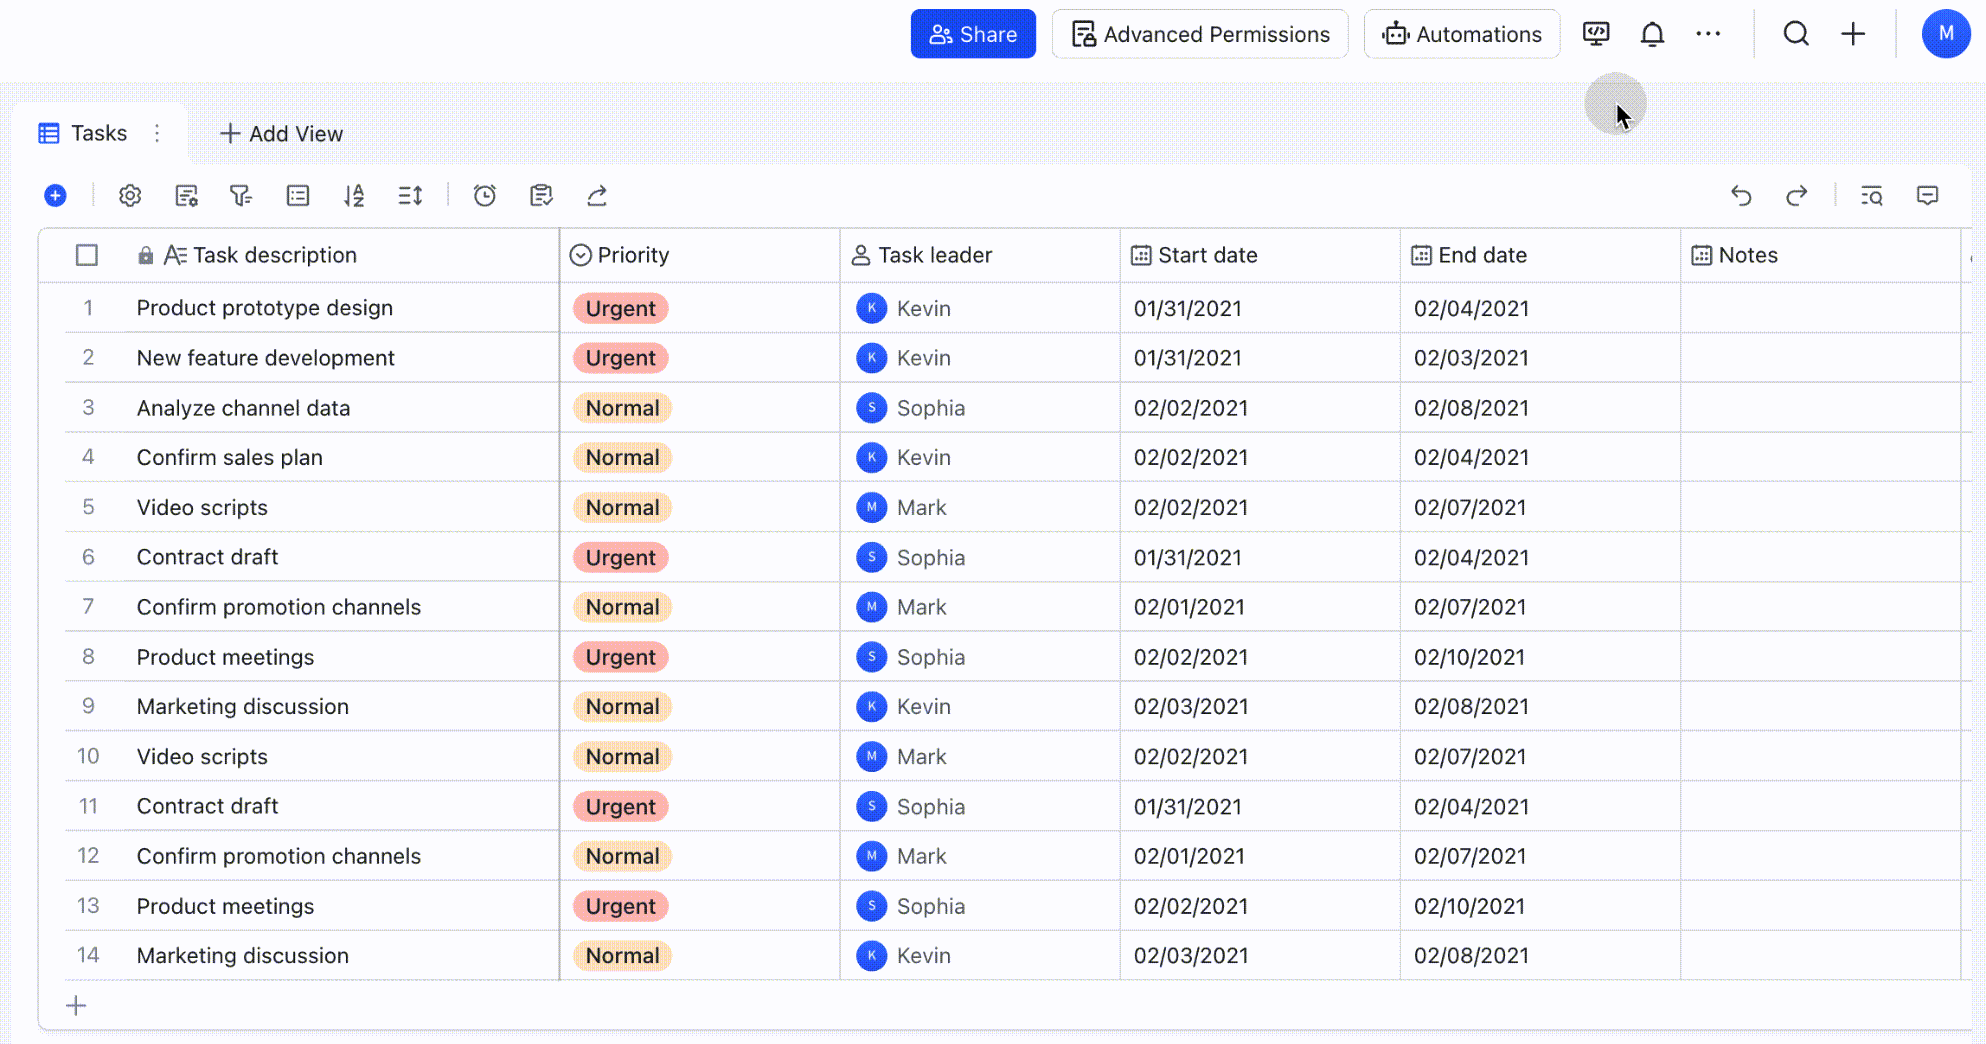Click the sort A-Z icon
1986x1044 pixels.
[354, 196]
